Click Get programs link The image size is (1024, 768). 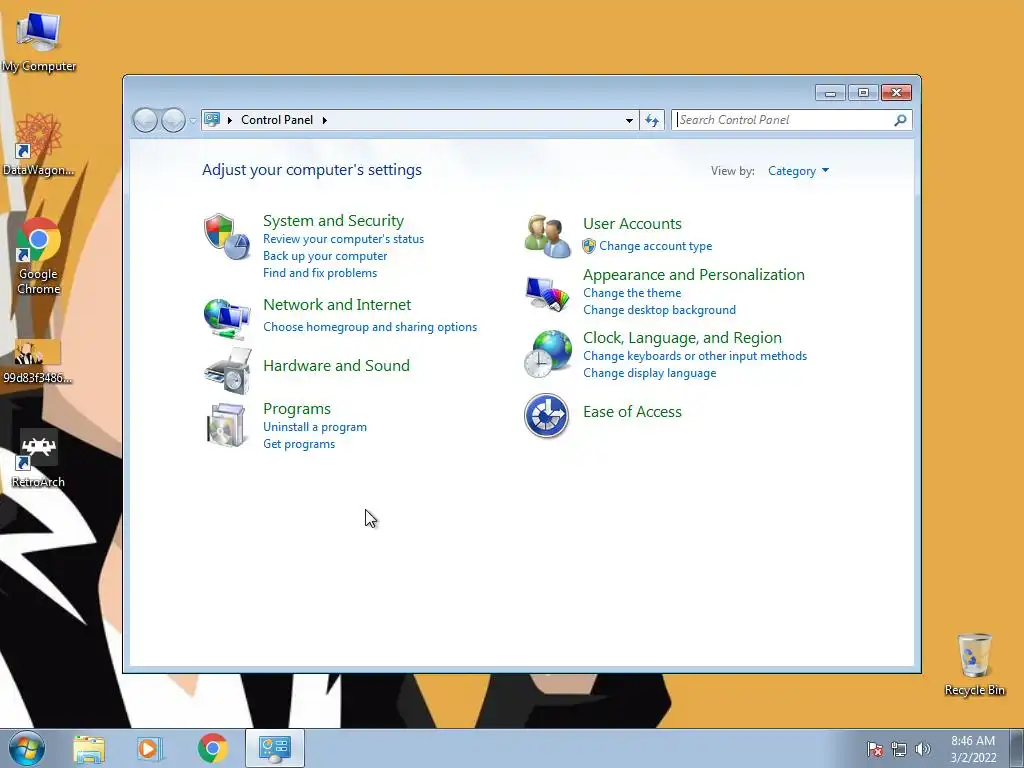299,444
